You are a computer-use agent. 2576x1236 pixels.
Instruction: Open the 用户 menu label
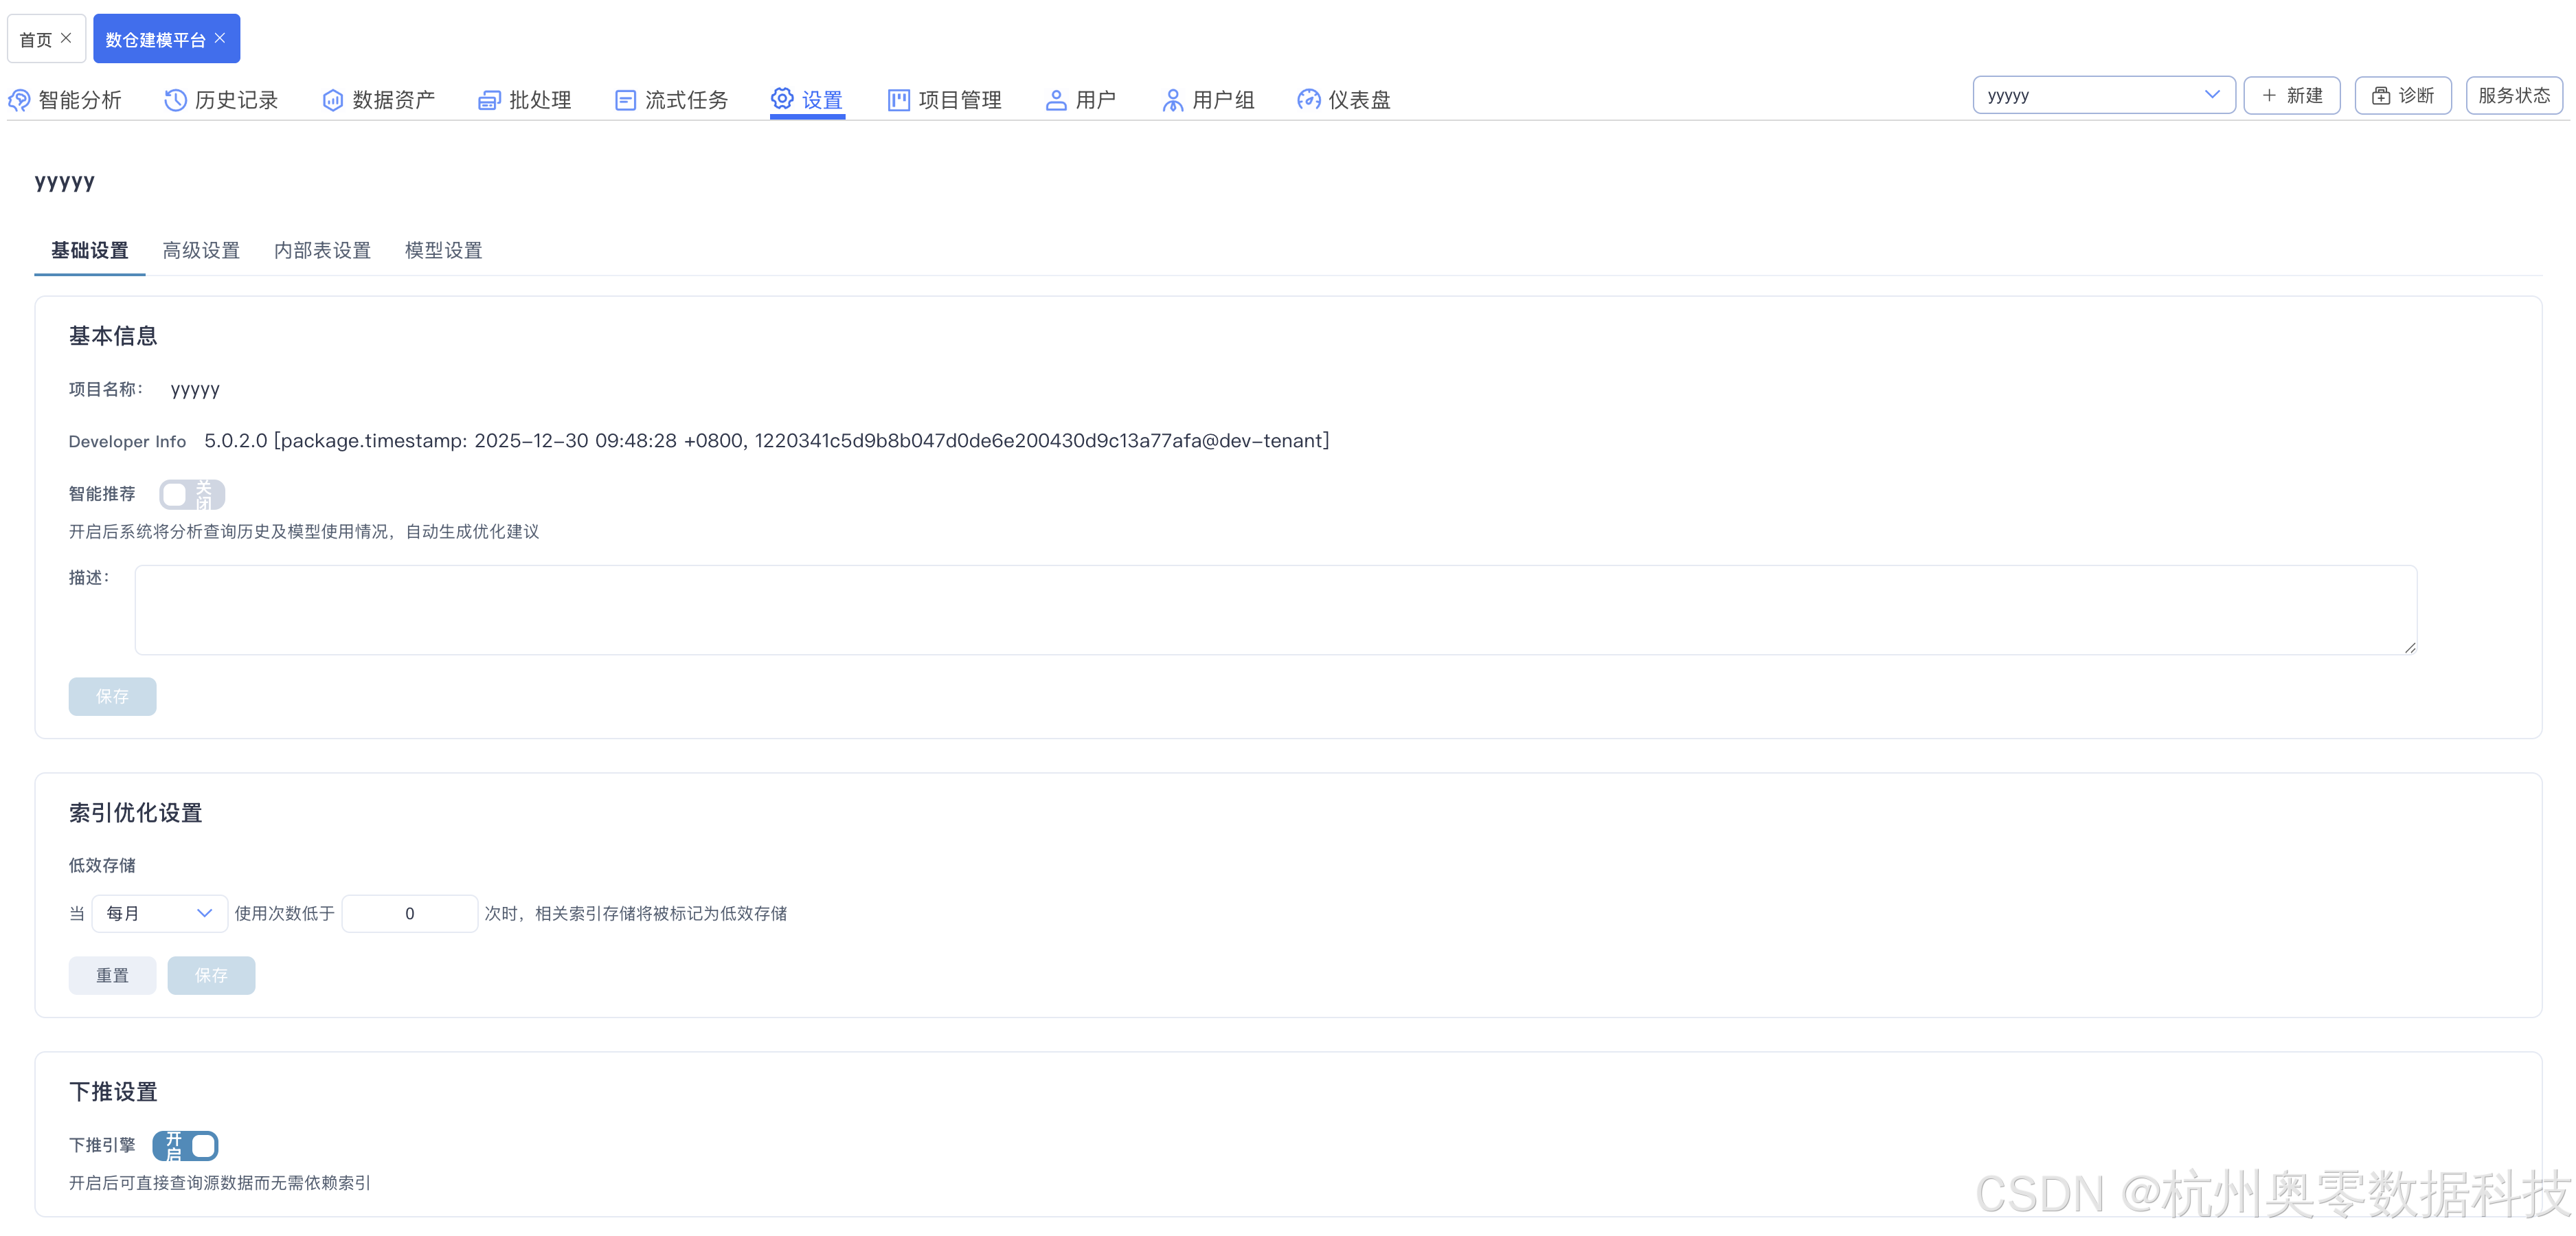[1096, 100]
